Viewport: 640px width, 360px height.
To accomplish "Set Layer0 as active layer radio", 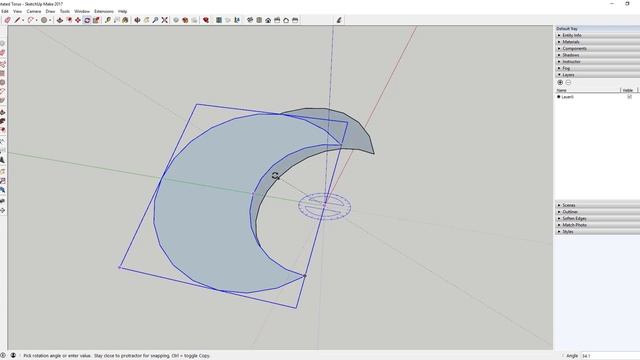I will 558,97.
